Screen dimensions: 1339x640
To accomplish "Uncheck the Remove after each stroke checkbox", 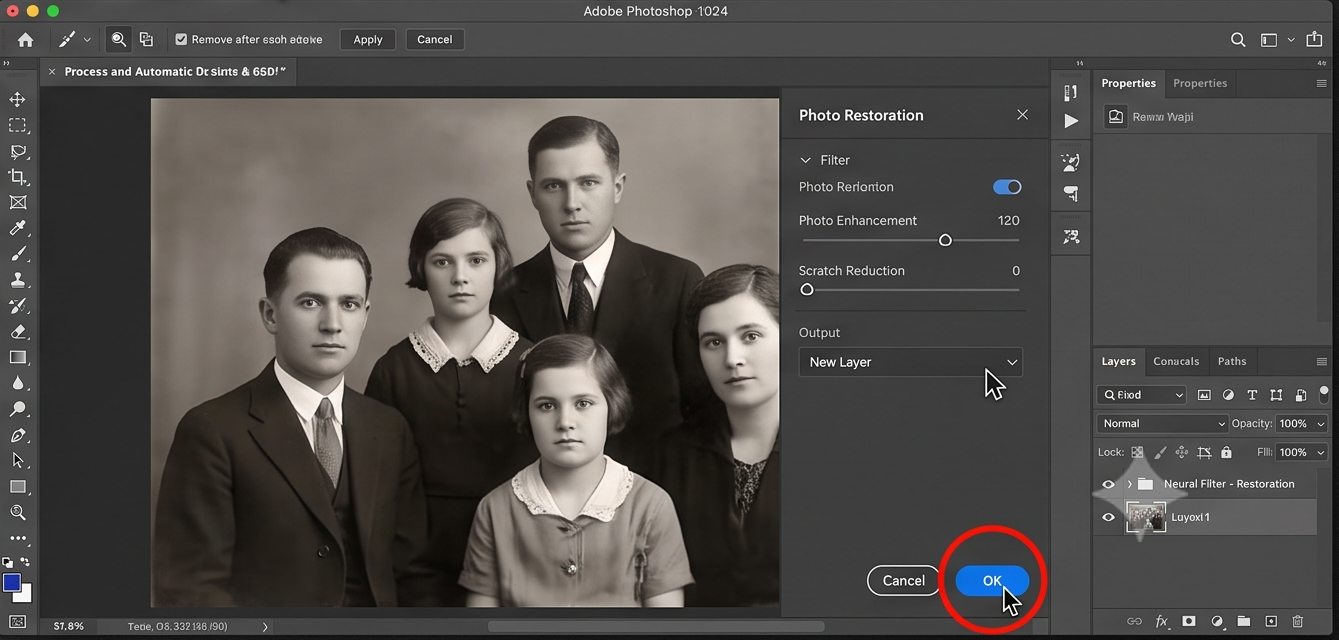I will (181, 40).
